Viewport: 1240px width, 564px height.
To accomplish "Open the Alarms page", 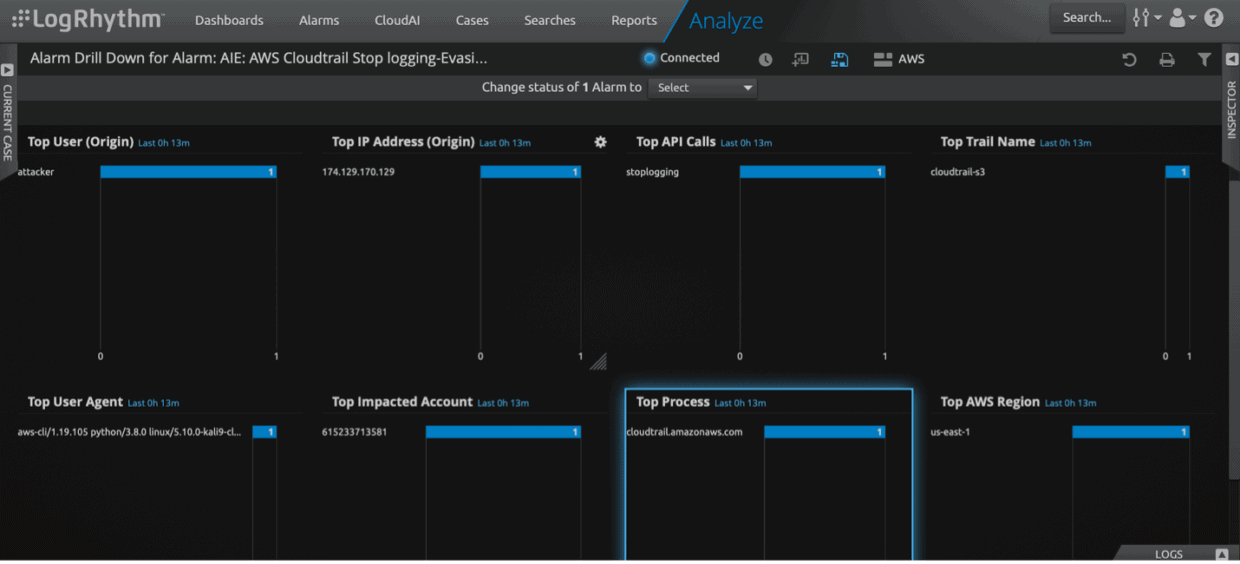I will click(319, 20).
